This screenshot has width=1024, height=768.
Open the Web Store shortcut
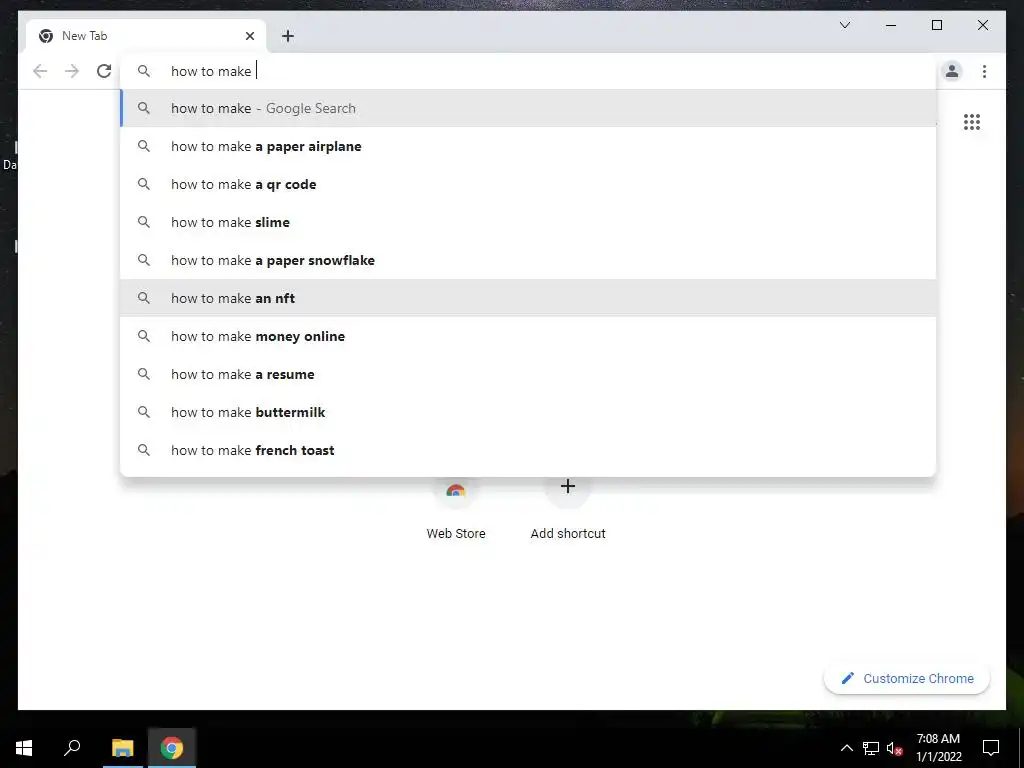[x=456, y=508]
